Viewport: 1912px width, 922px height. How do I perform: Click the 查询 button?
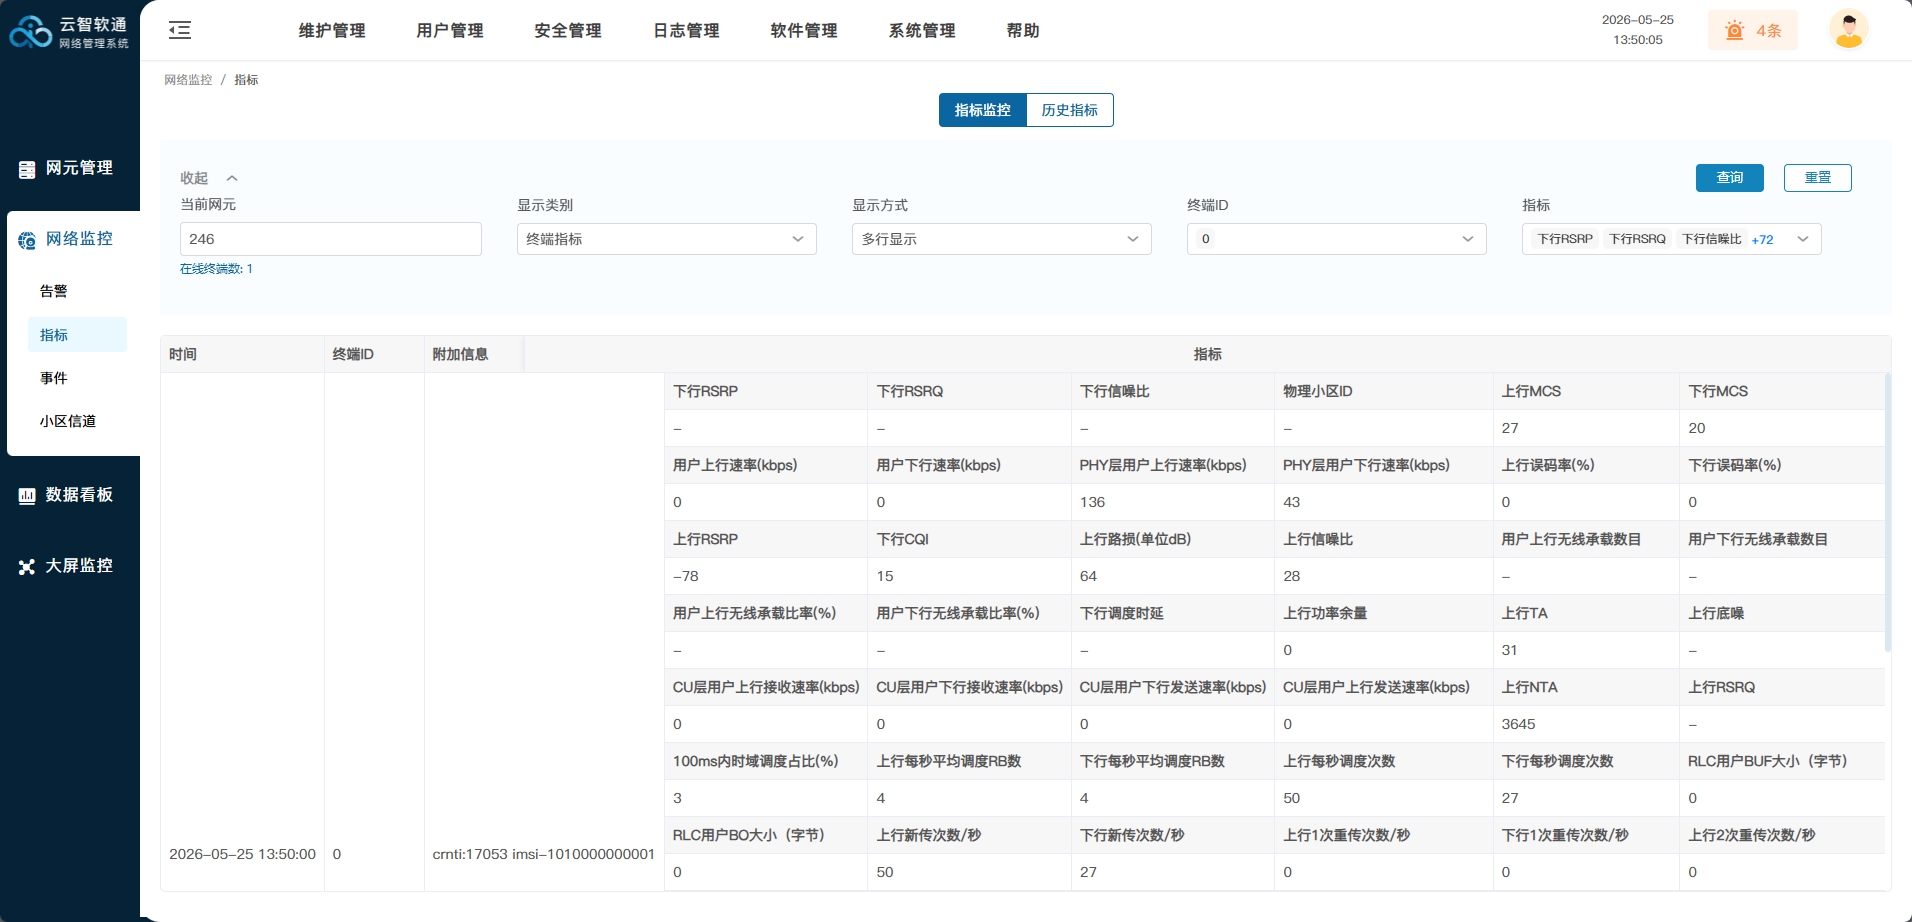click(1730, 178)
